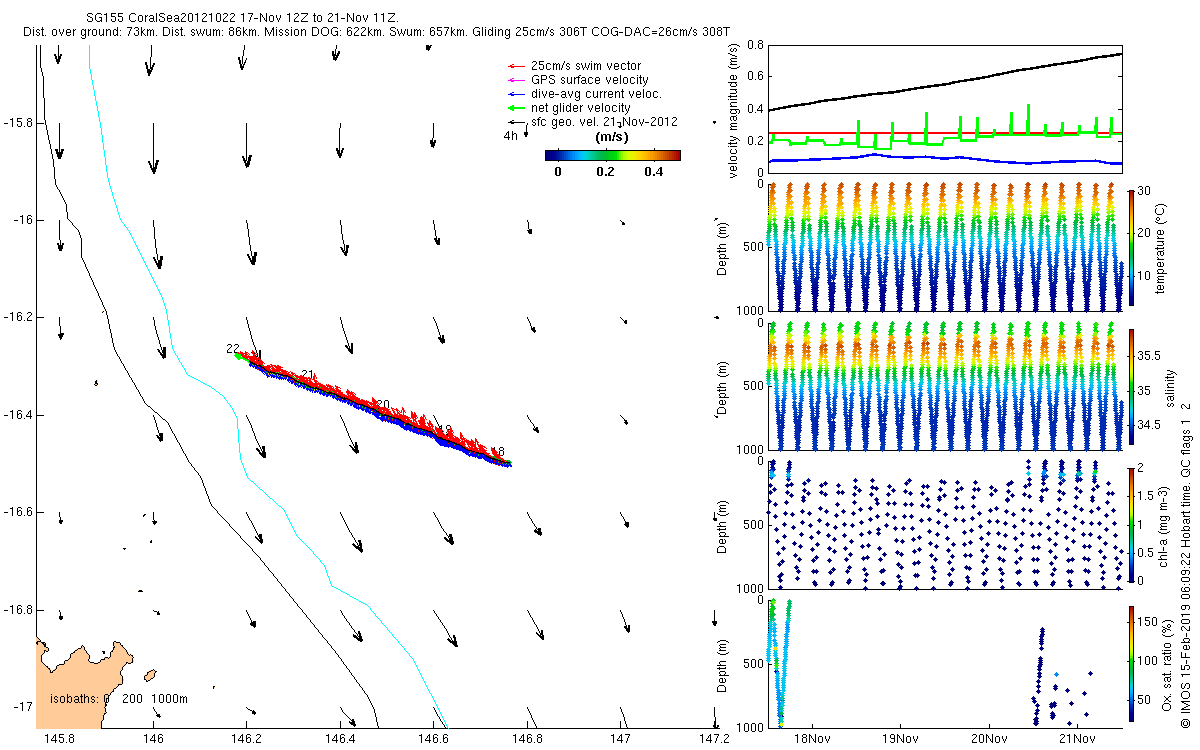Click the longitude tick label '146.2'
Screen dimensions: 1200x750
pos(246,738)
